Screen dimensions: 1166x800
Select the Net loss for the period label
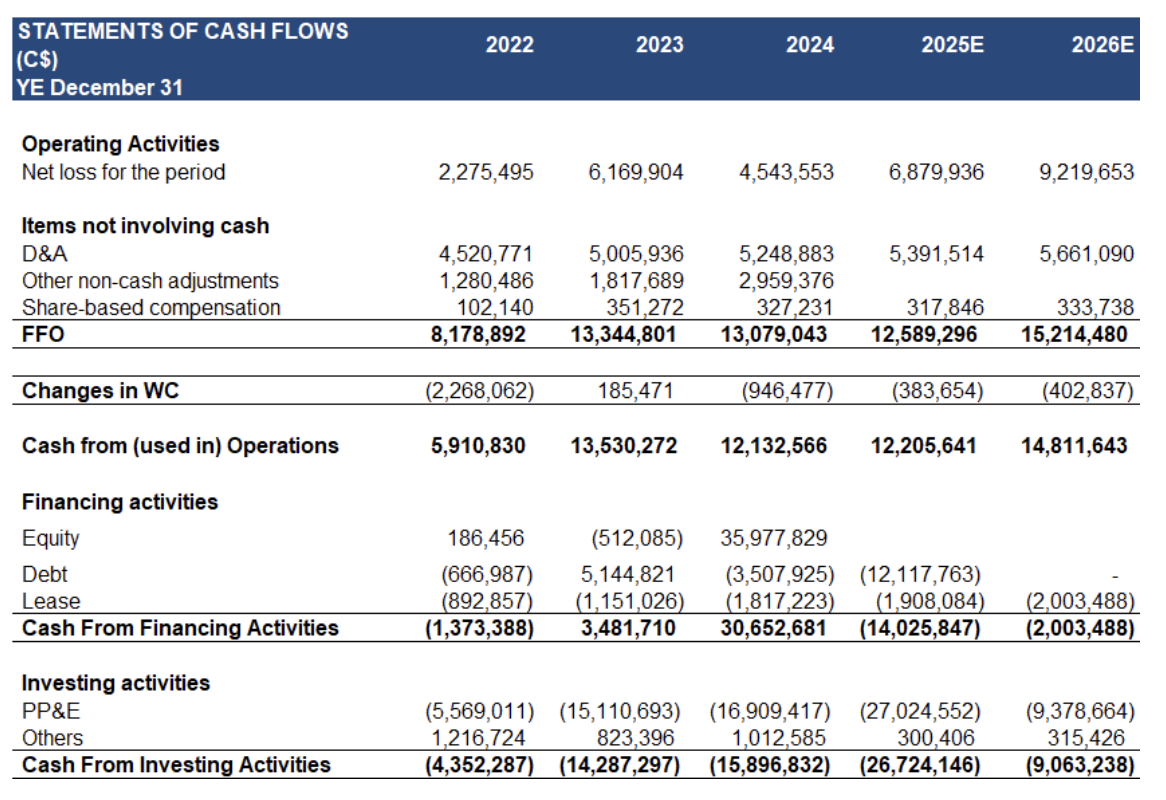tap(123, 172)
